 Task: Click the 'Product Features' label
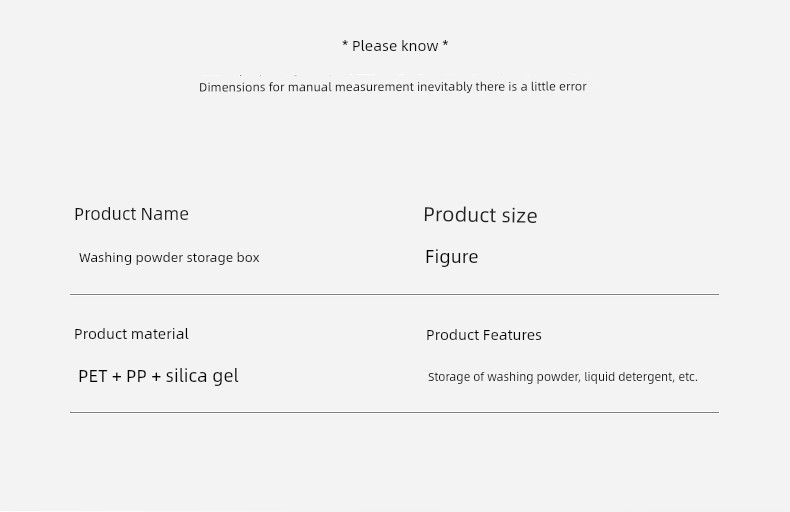(484, 335)
